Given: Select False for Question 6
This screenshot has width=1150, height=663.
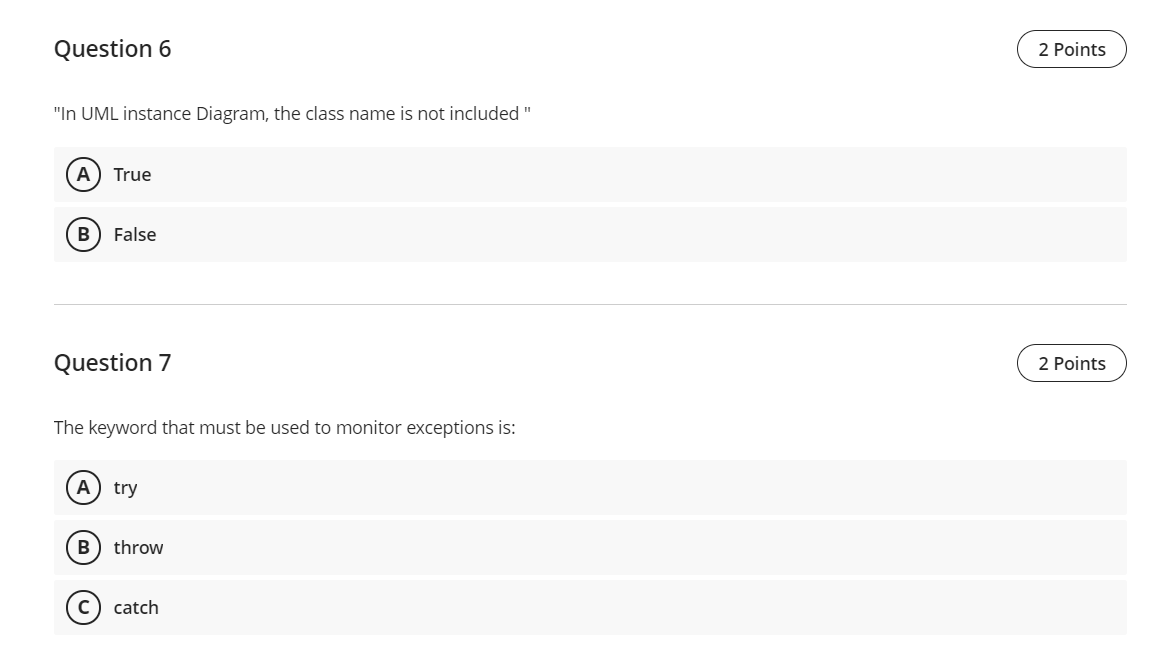Looking at the screenshot, I should 136,234.
